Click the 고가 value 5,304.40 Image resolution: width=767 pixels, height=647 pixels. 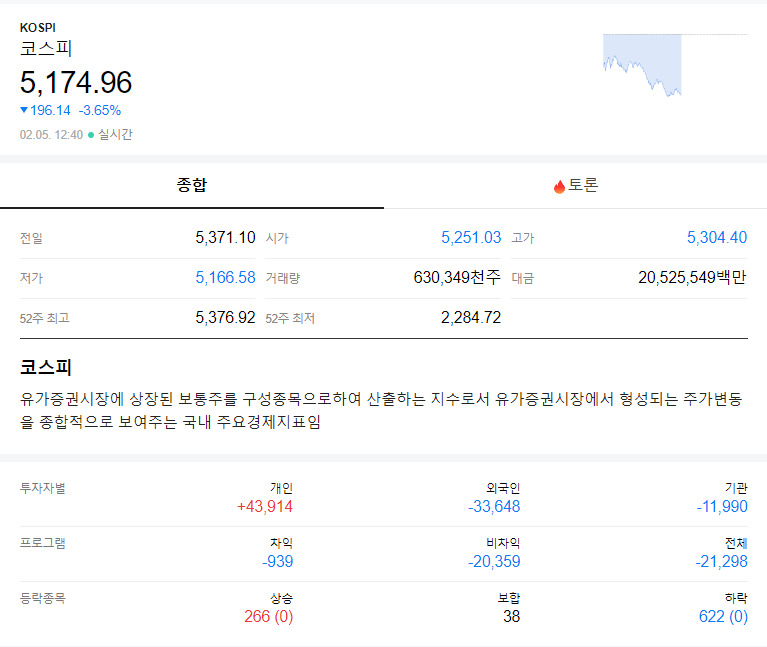[x=717, y=238]
